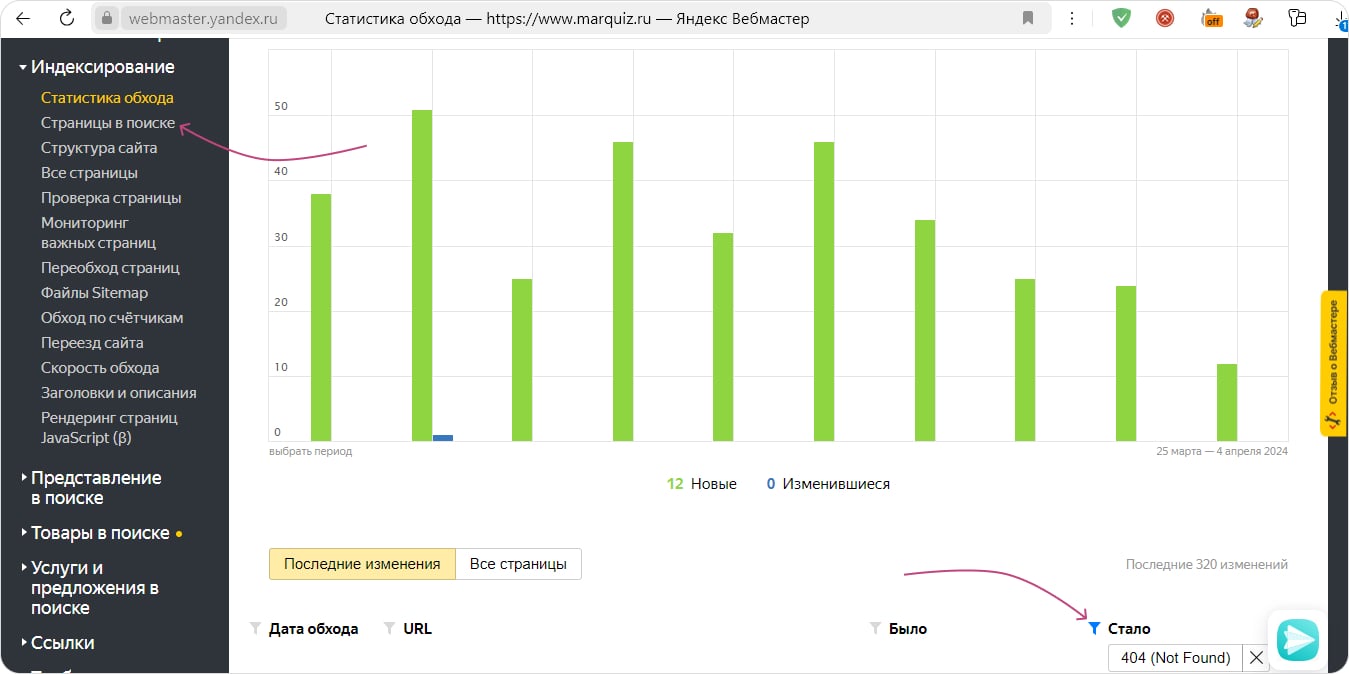Click the filter icon beside URL column
Screen dimensions: 1349x674
point(390,629)
